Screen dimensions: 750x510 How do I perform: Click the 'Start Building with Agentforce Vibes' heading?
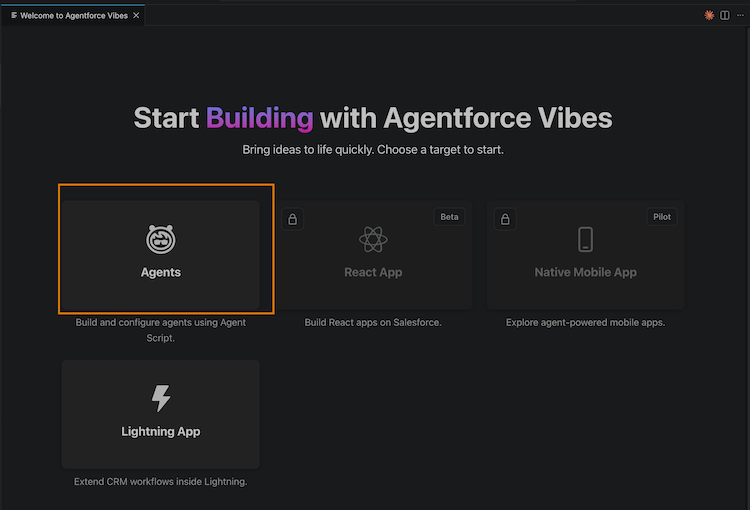tap(373, 118)
